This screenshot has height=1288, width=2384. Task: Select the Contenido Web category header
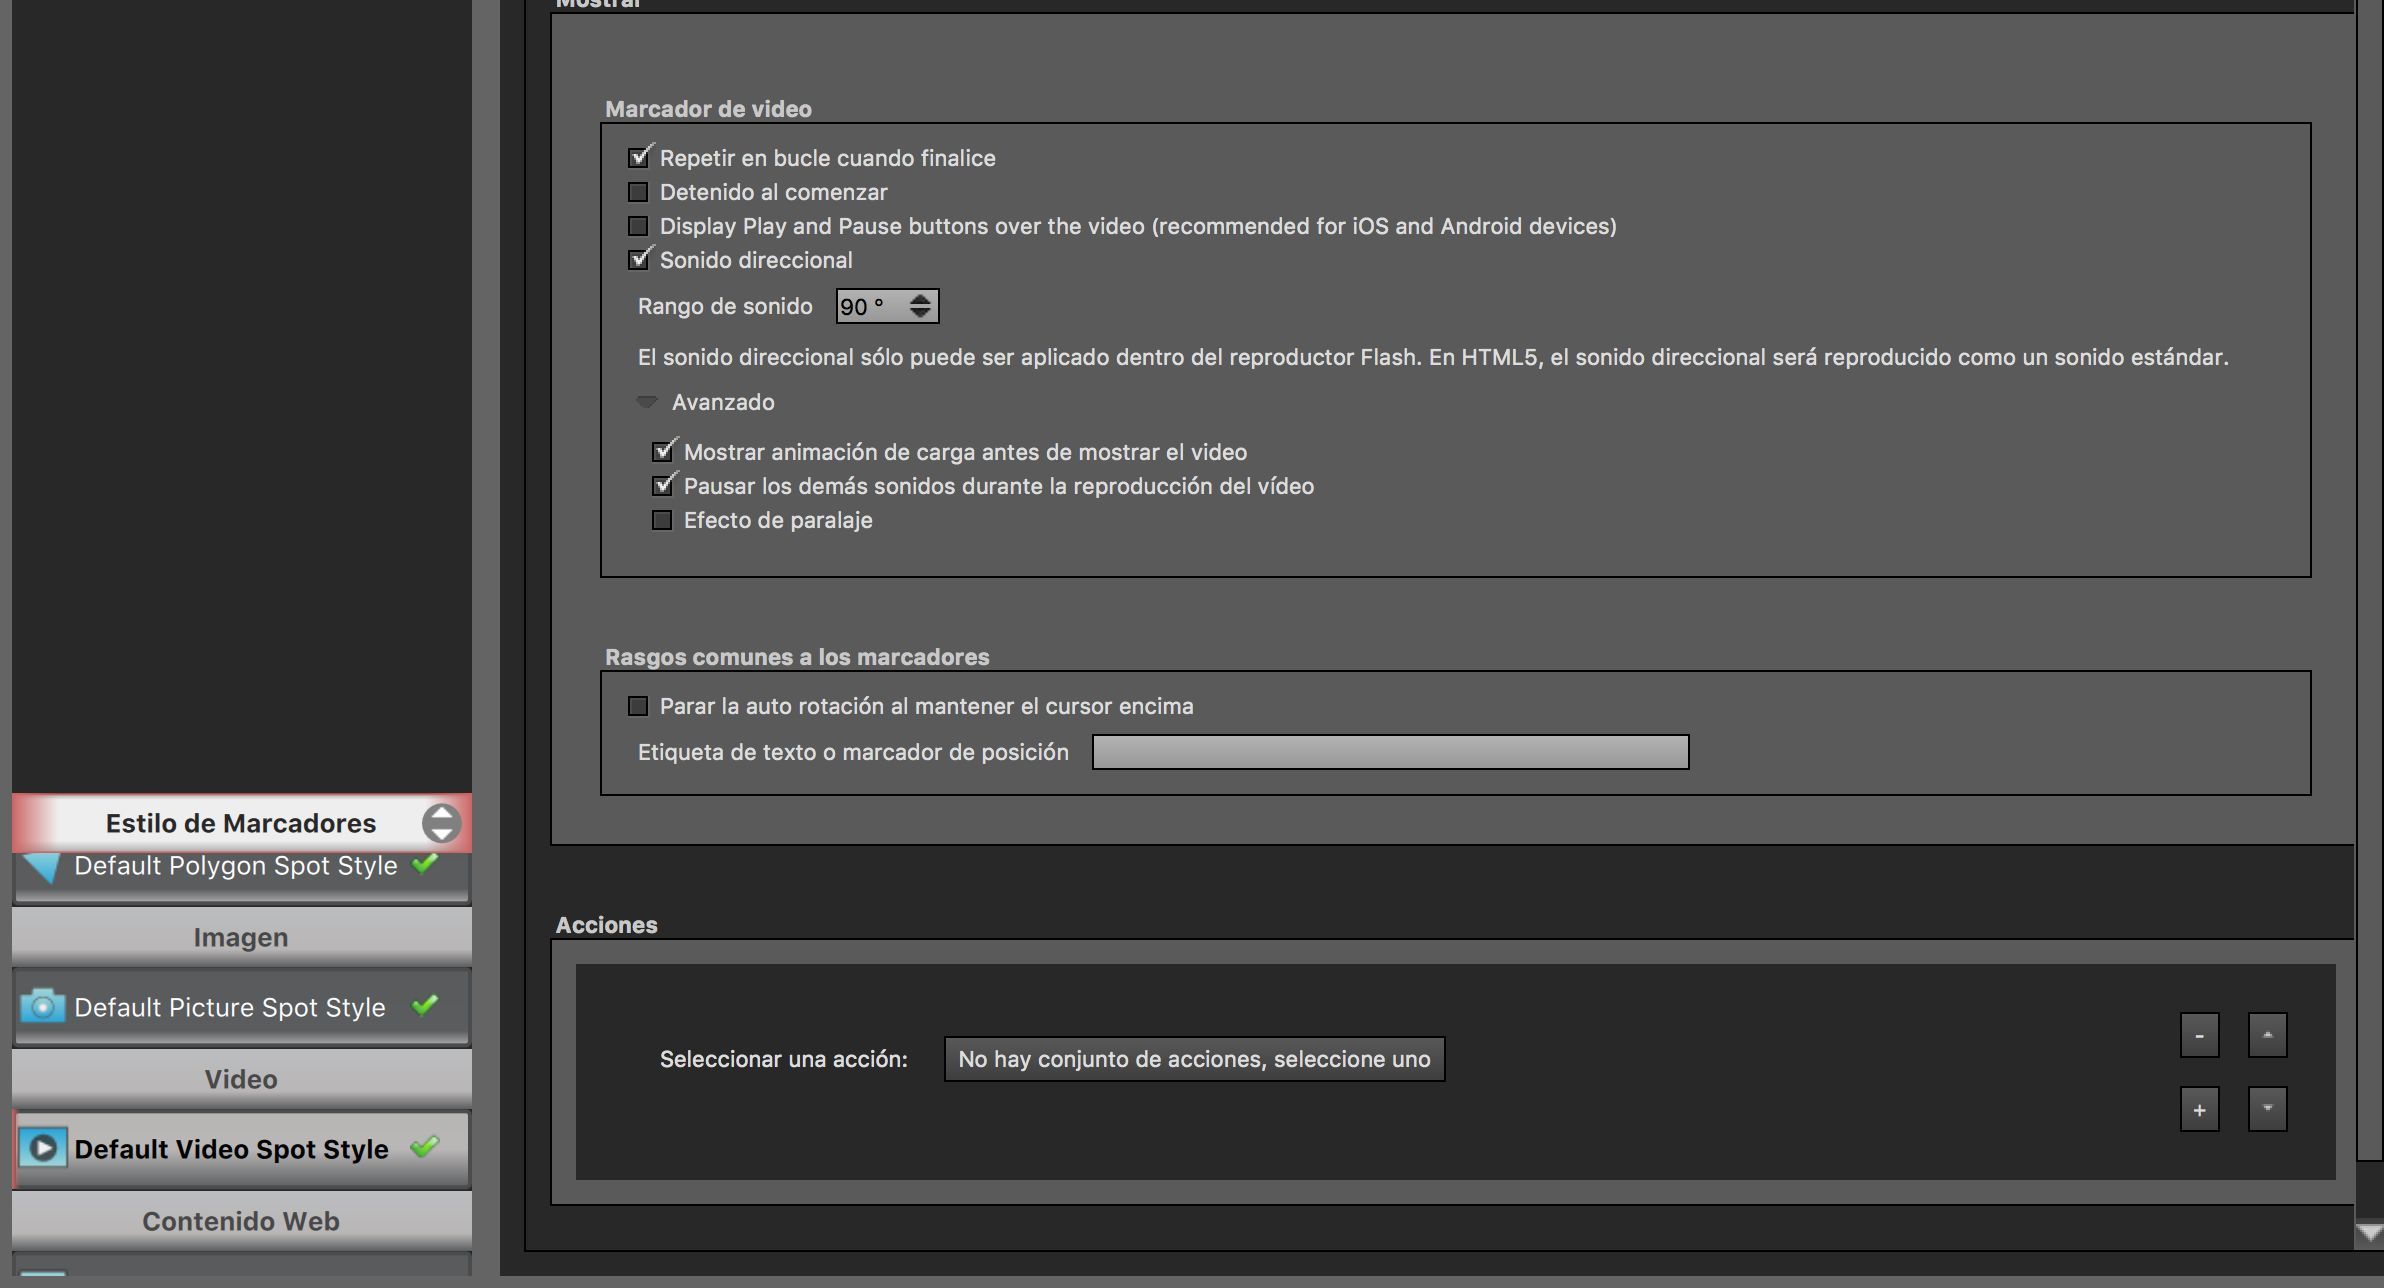pyautogui.click(x=241, y=1221)
